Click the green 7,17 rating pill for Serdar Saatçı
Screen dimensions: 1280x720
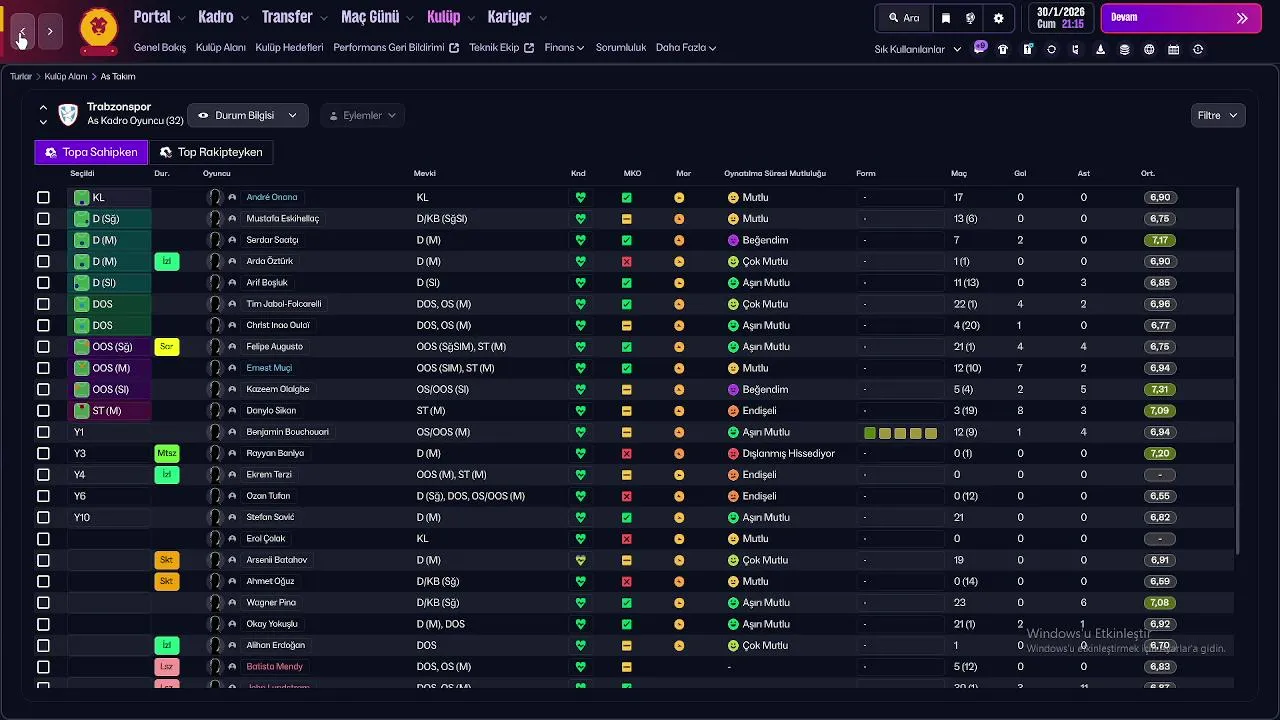point(1160,240)
